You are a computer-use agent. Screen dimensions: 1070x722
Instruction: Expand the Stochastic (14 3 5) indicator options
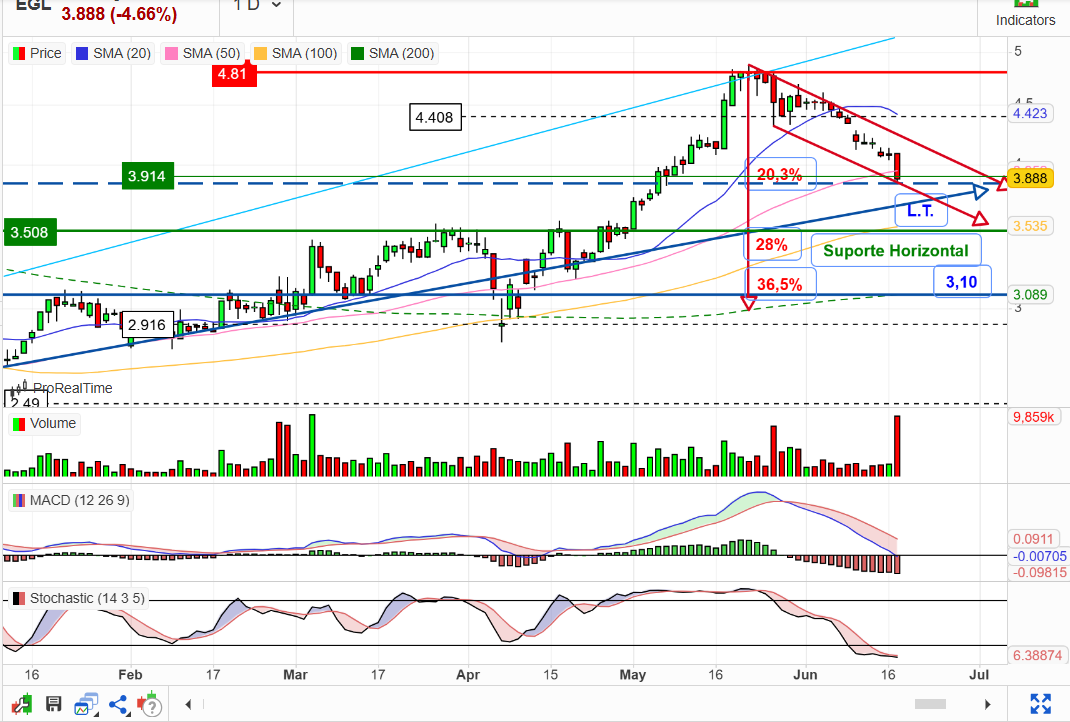click(x=78, y=598)
